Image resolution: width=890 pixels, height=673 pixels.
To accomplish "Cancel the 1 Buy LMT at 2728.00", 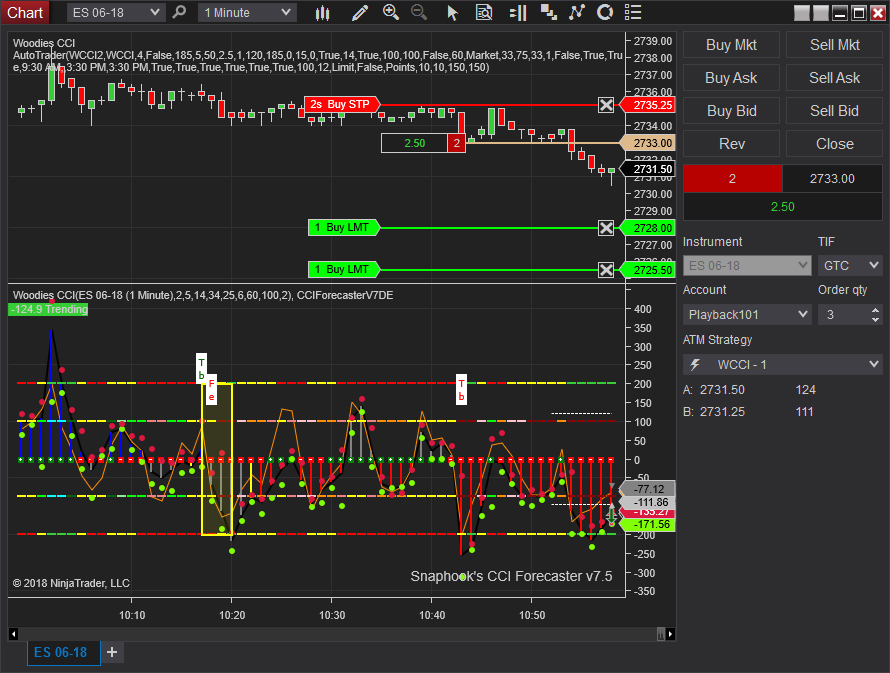I will click(x=606, y=227).
